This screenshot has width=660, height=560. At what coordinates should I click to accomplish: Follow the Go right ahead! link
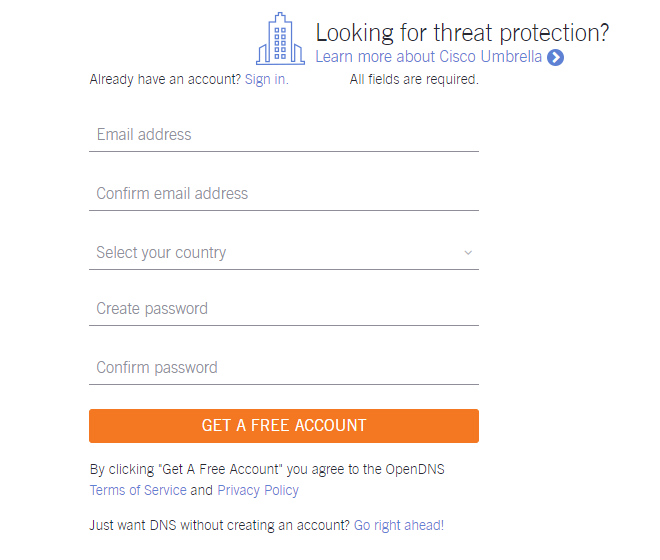399,525
